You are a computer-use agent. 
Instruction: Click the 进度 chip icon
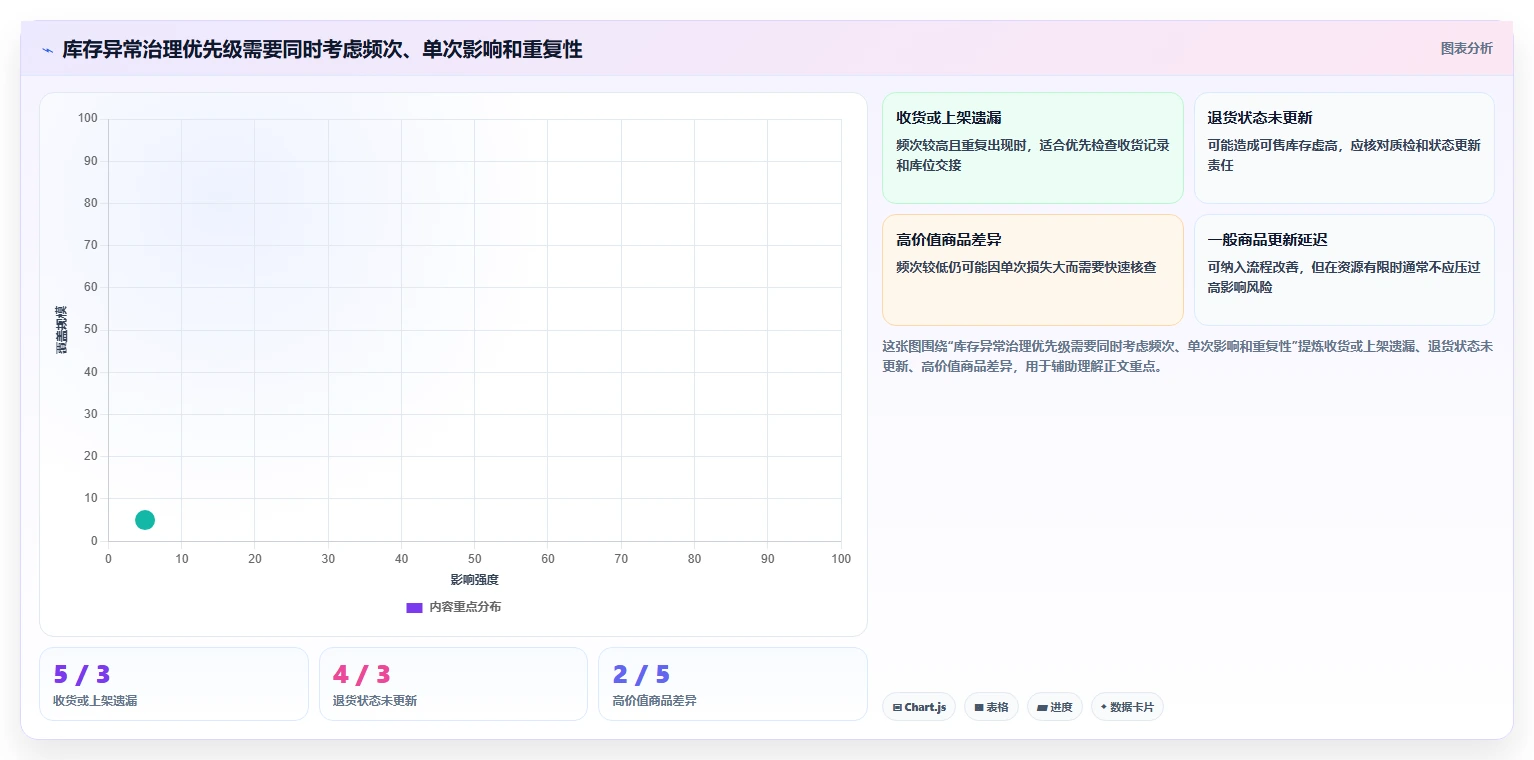[x=1042, y=708]
